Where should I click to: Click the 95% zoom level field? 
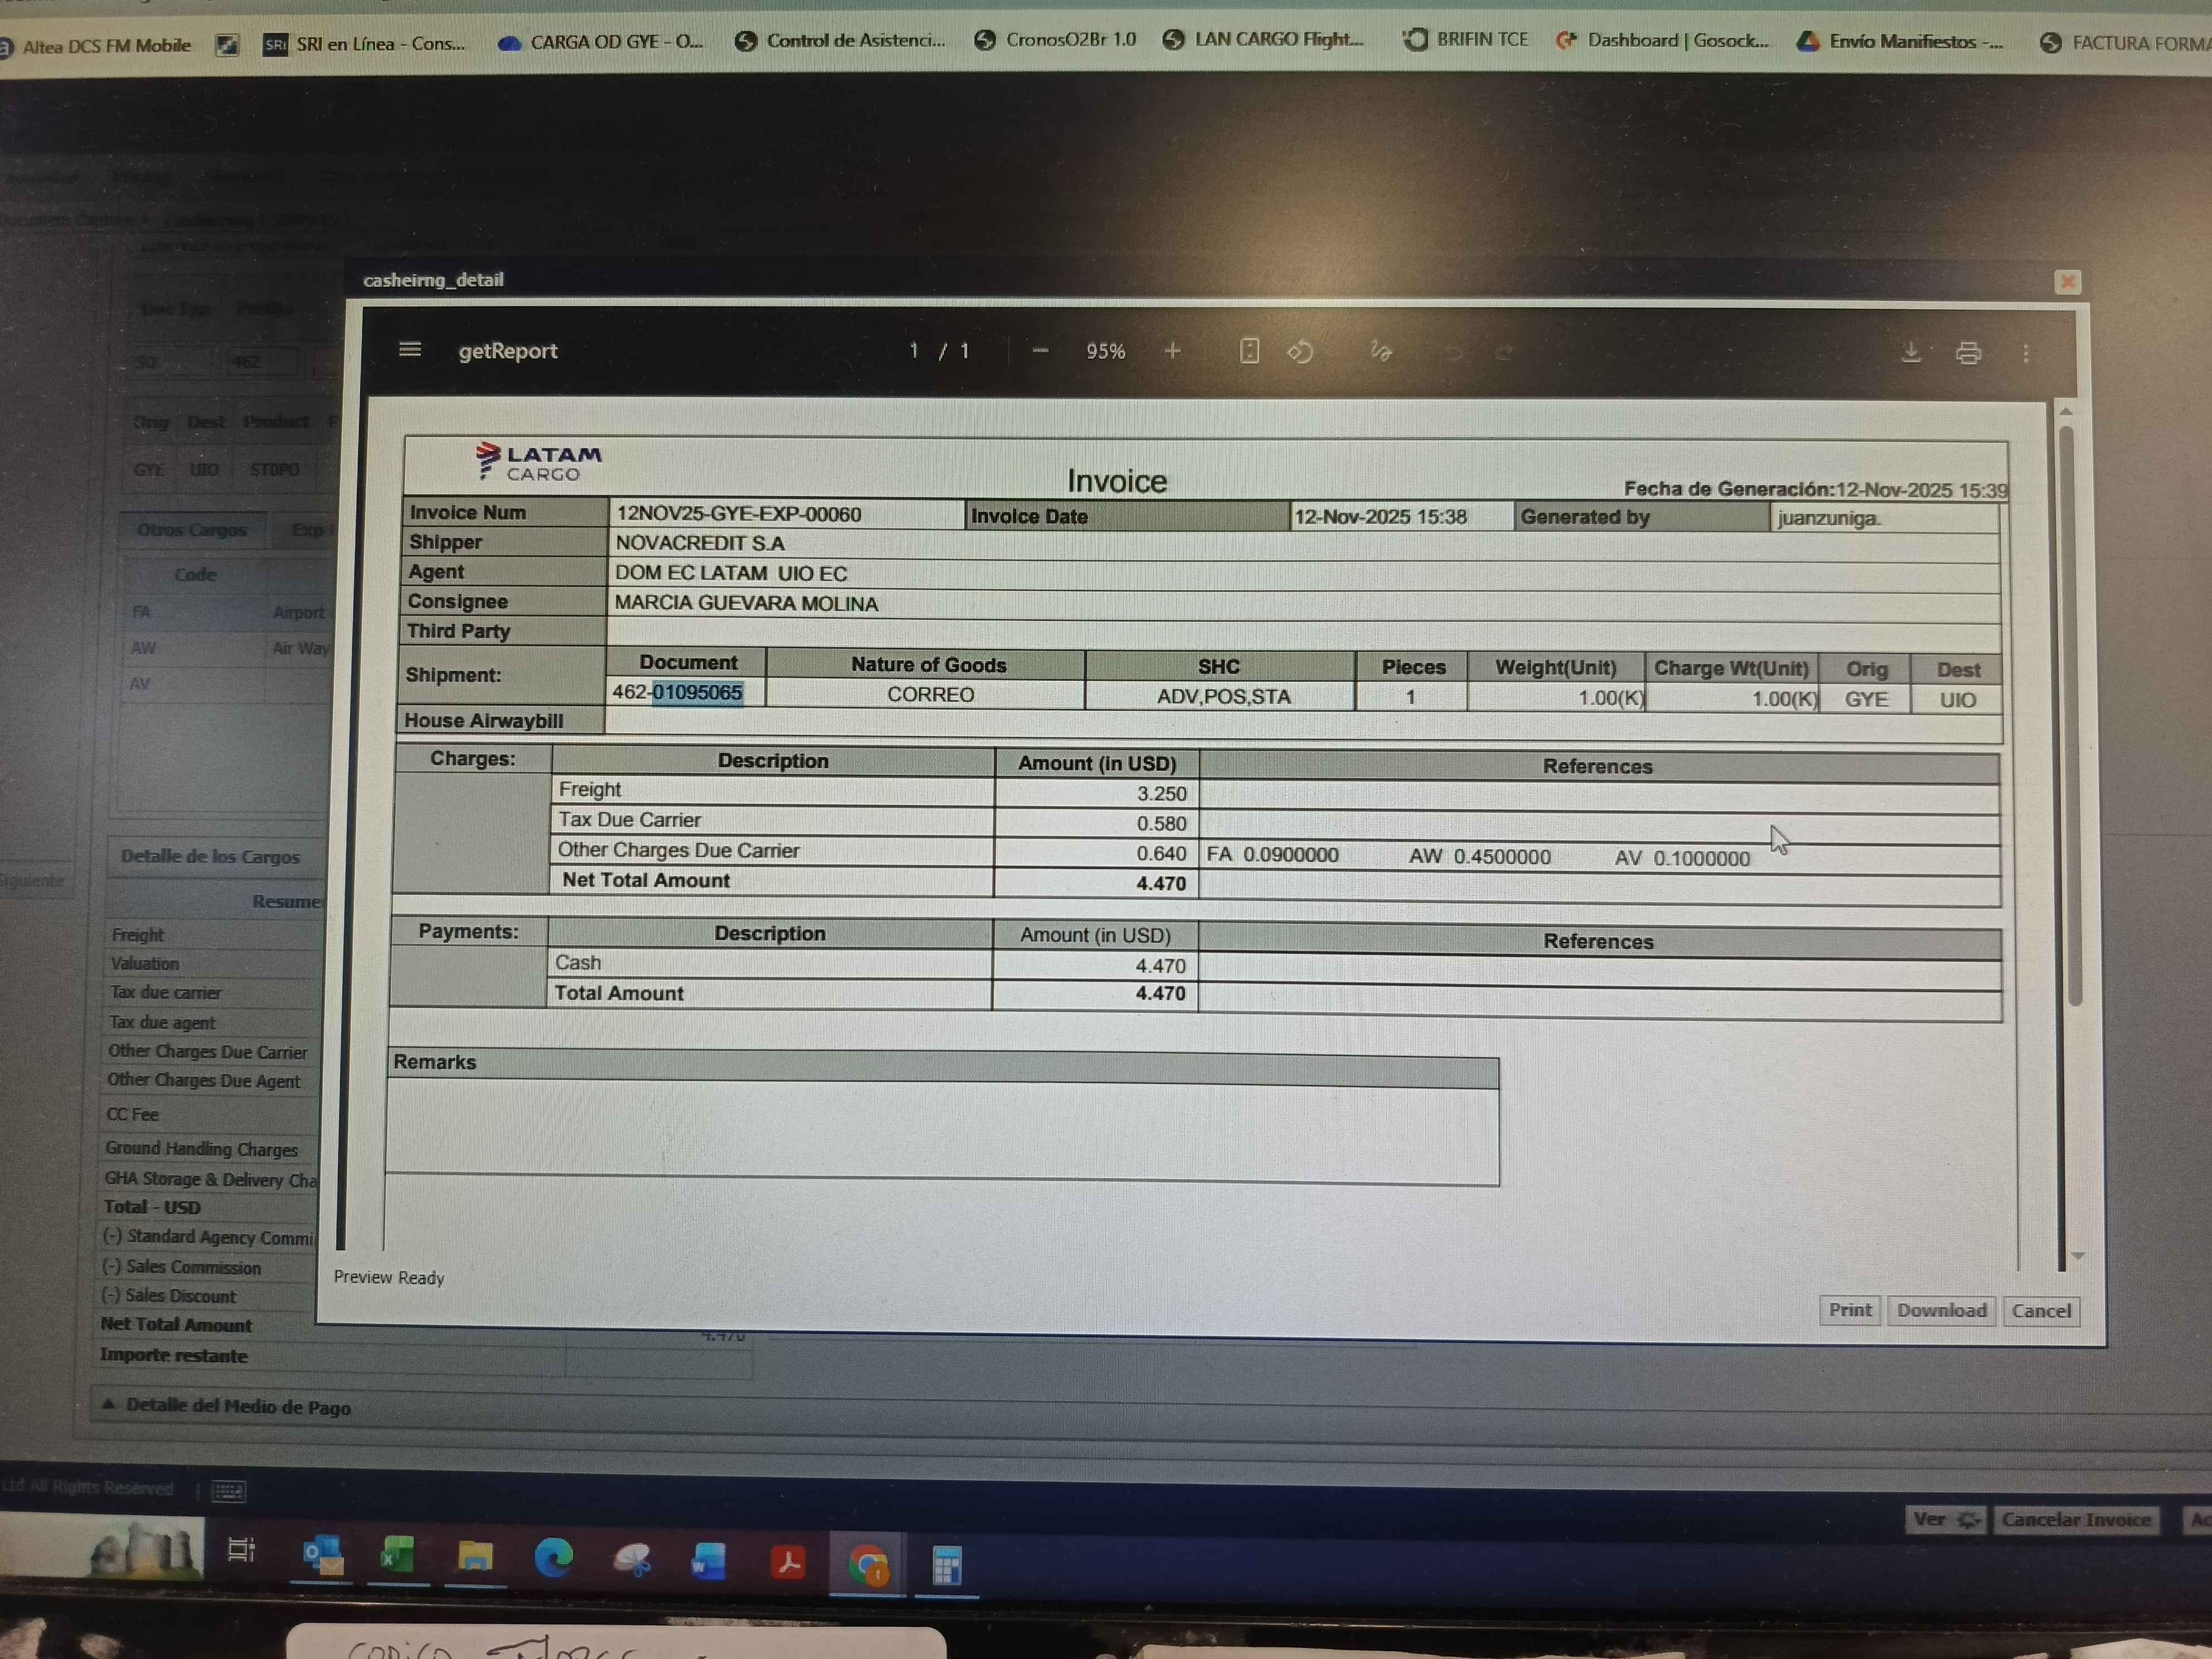pos(1106,351)
